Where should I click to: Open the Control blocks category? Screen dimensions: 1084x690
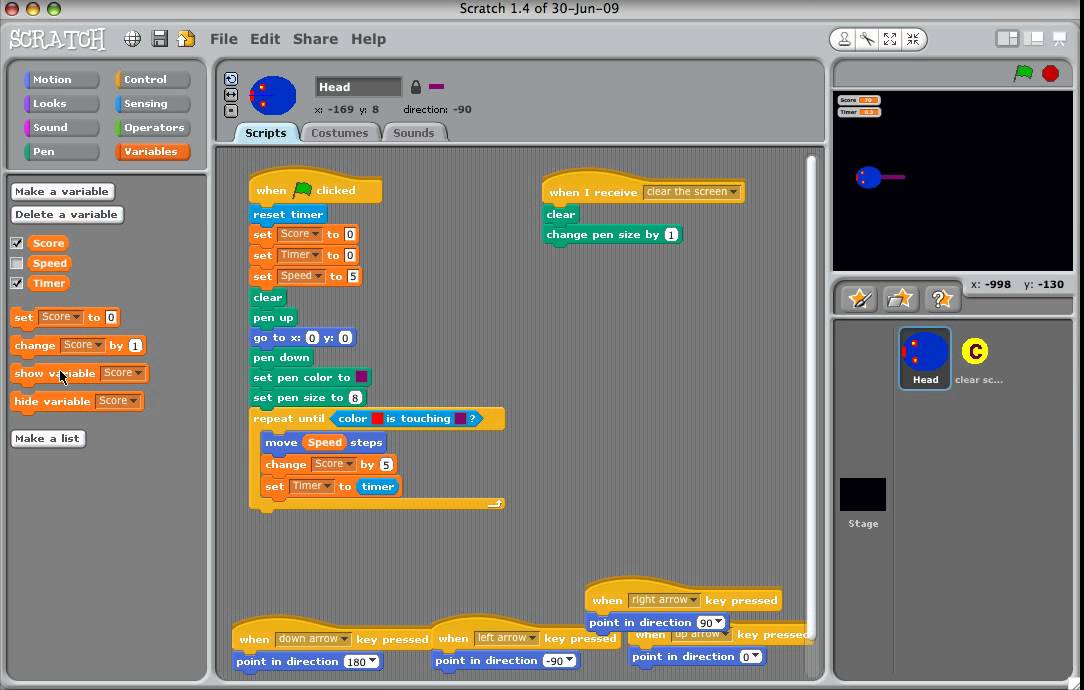coord(152,80)
